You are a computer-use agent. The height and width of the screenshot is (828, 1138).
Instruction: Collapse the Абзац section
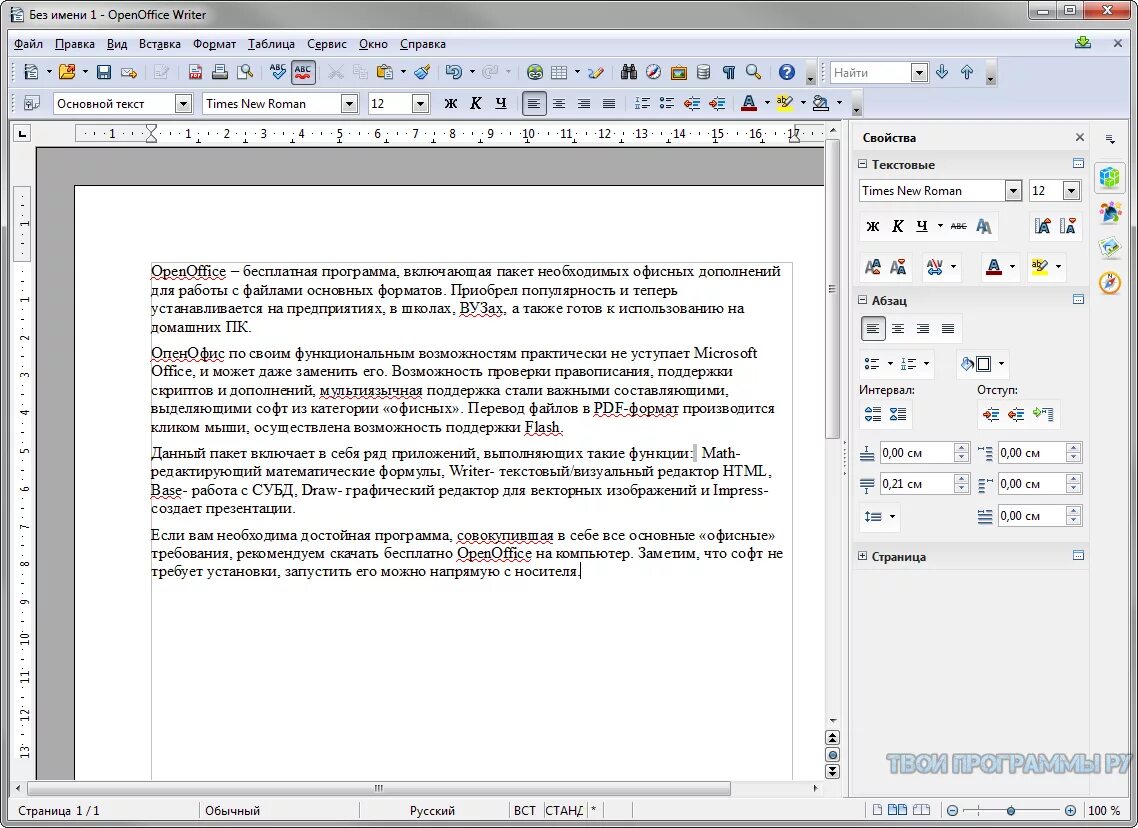coord(863,300)
